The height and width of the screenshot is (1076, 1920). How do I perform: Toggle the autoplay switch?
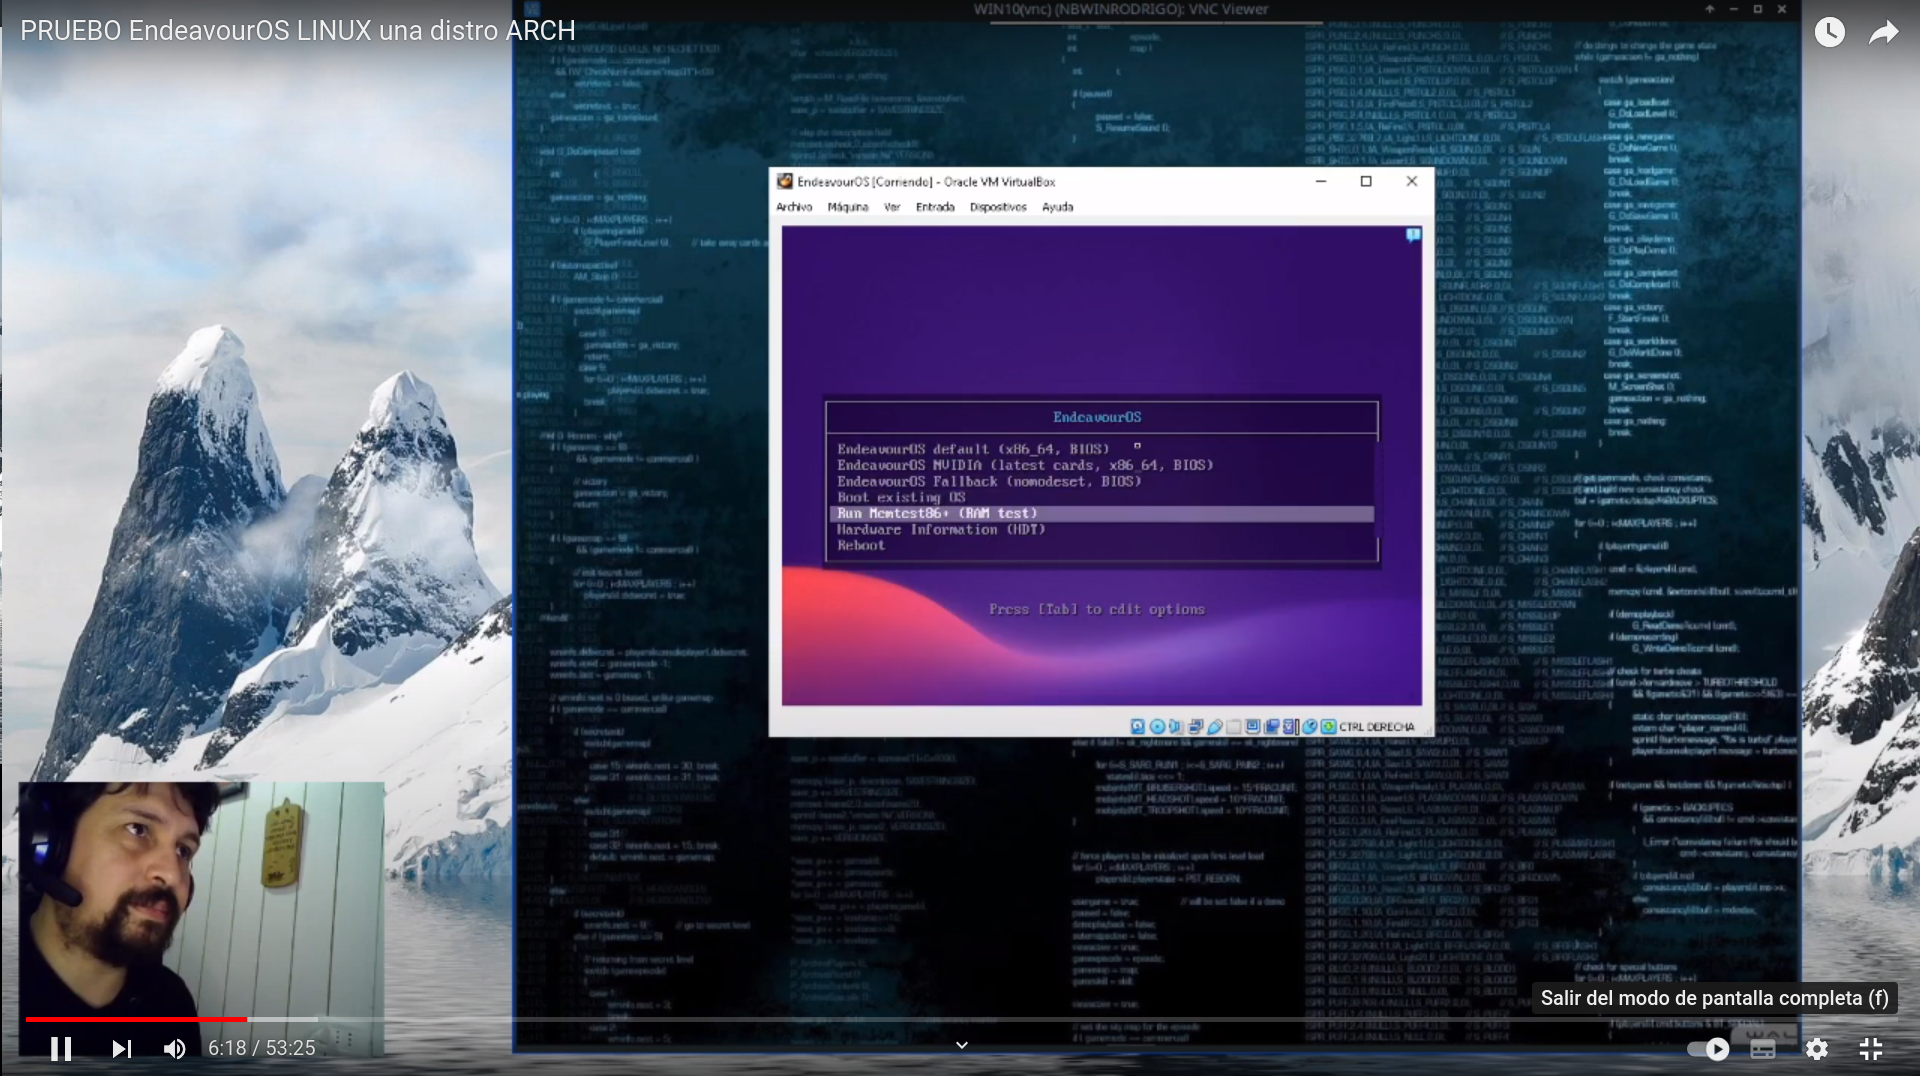1708,1048
